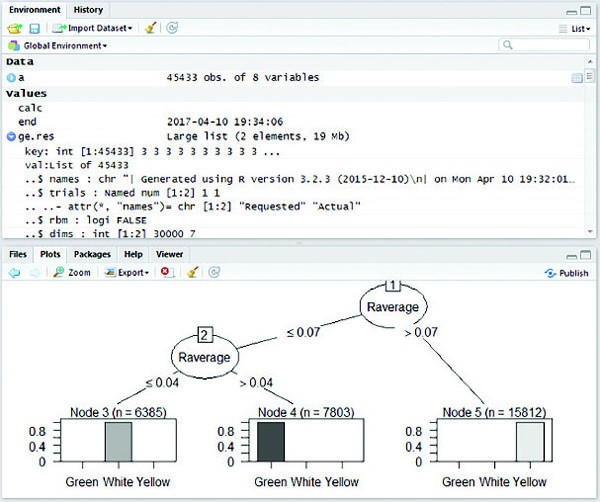Refresh the current plot

coord(213,272)
